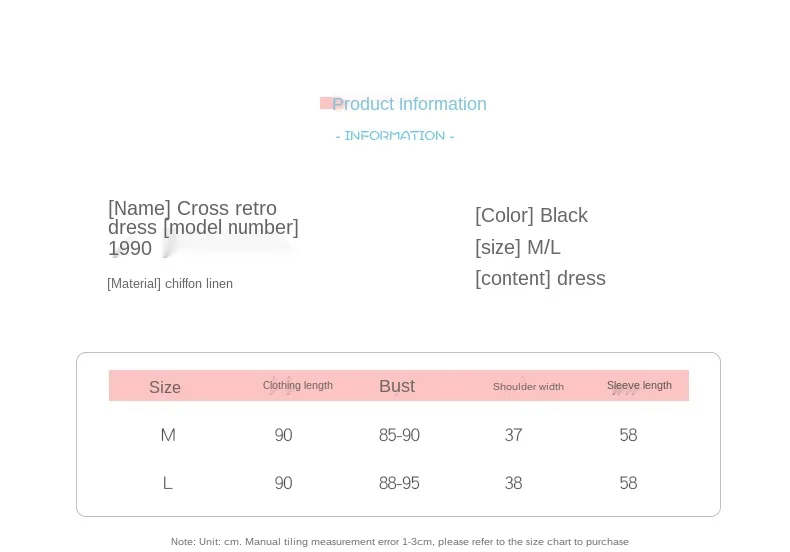This screenshot has height=552, width=790.
Task: Select the Cross retro dress name text
Action: (192, 218)
